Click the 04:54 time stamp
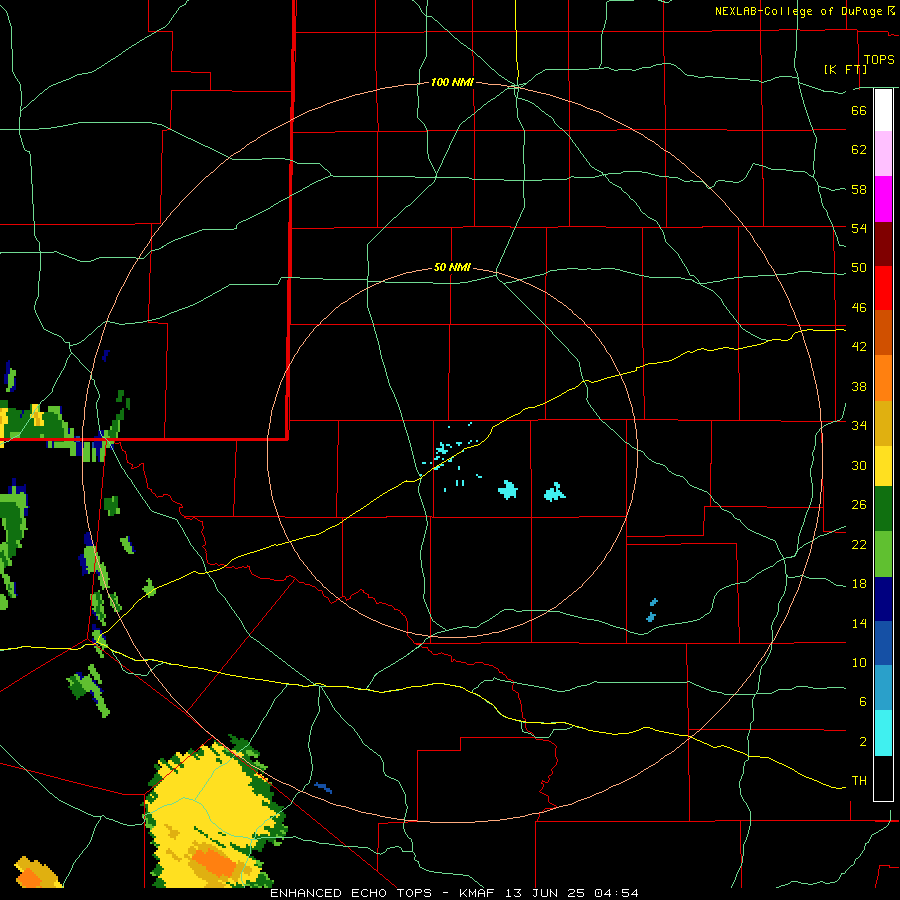The height and width of the screenshot is (900, 900). coord(616,893)
